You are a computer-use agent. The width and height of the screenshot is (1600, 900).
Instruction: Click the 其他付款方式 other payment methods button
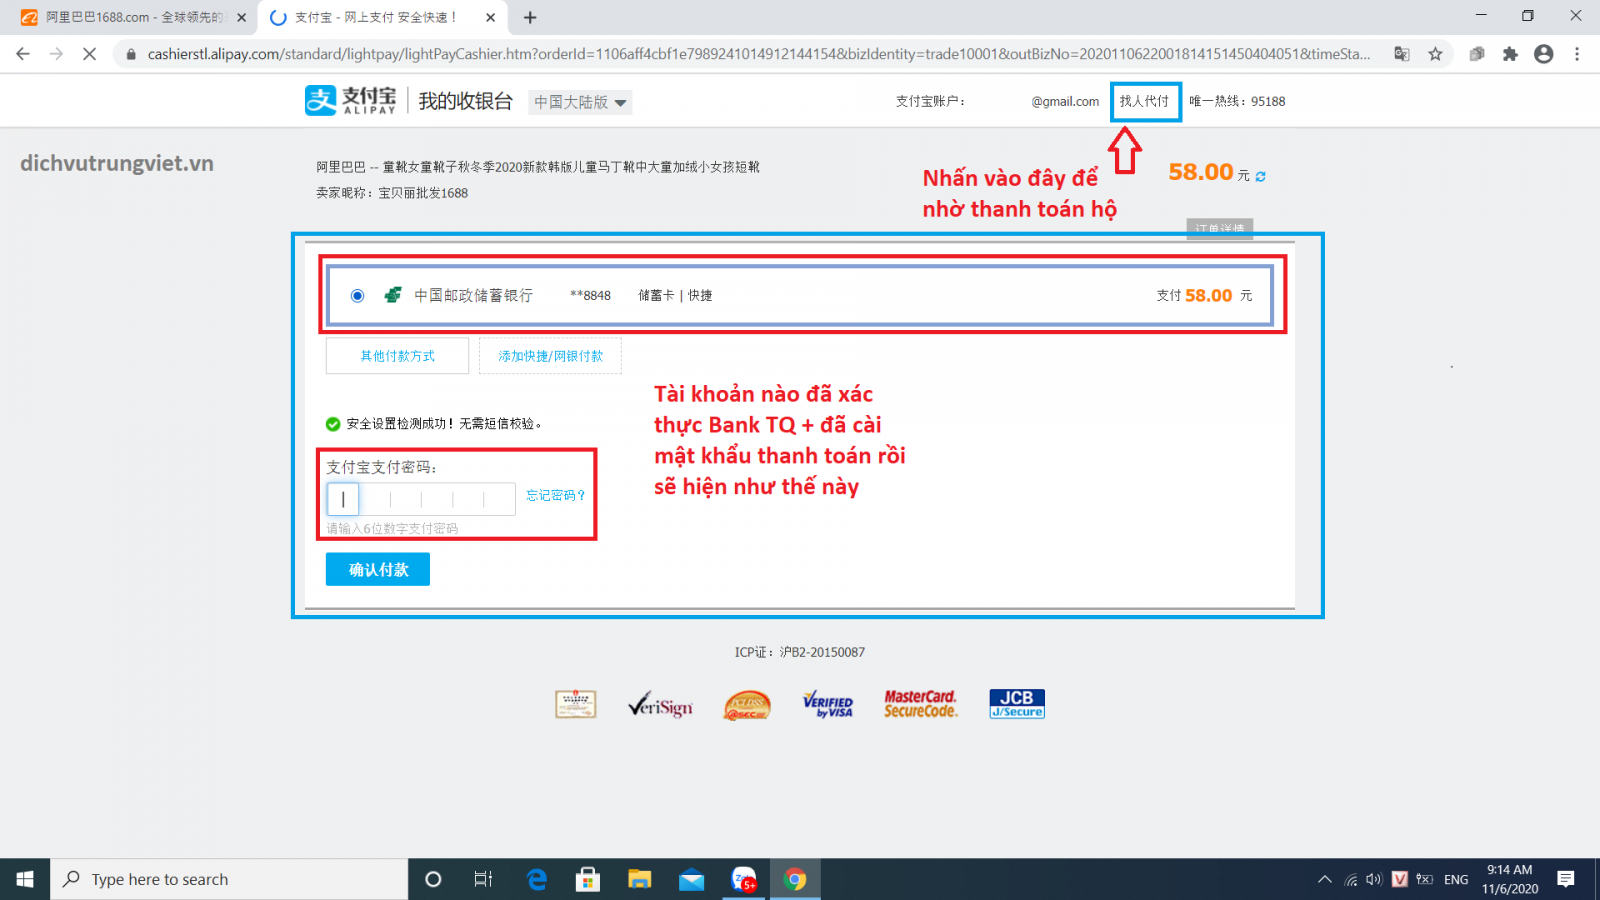click(397, 356)
